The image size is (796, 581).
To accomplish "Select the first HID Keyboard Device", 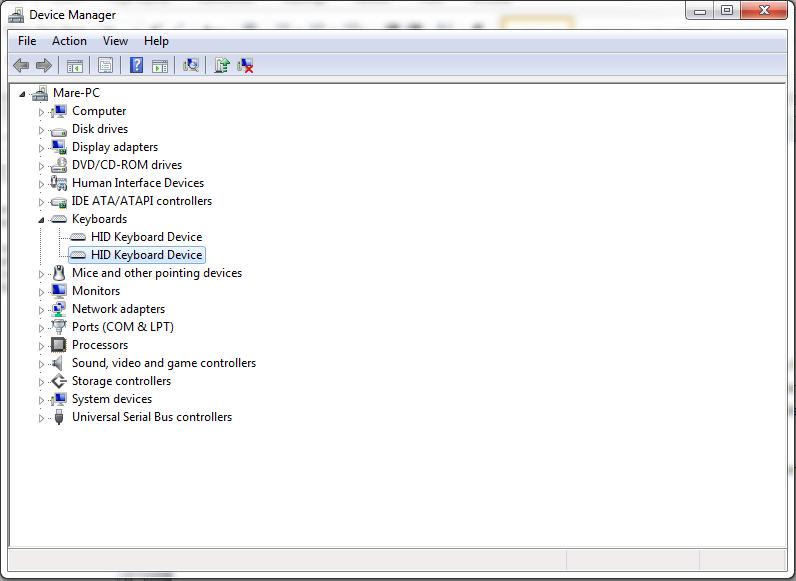I will [146, 237].
